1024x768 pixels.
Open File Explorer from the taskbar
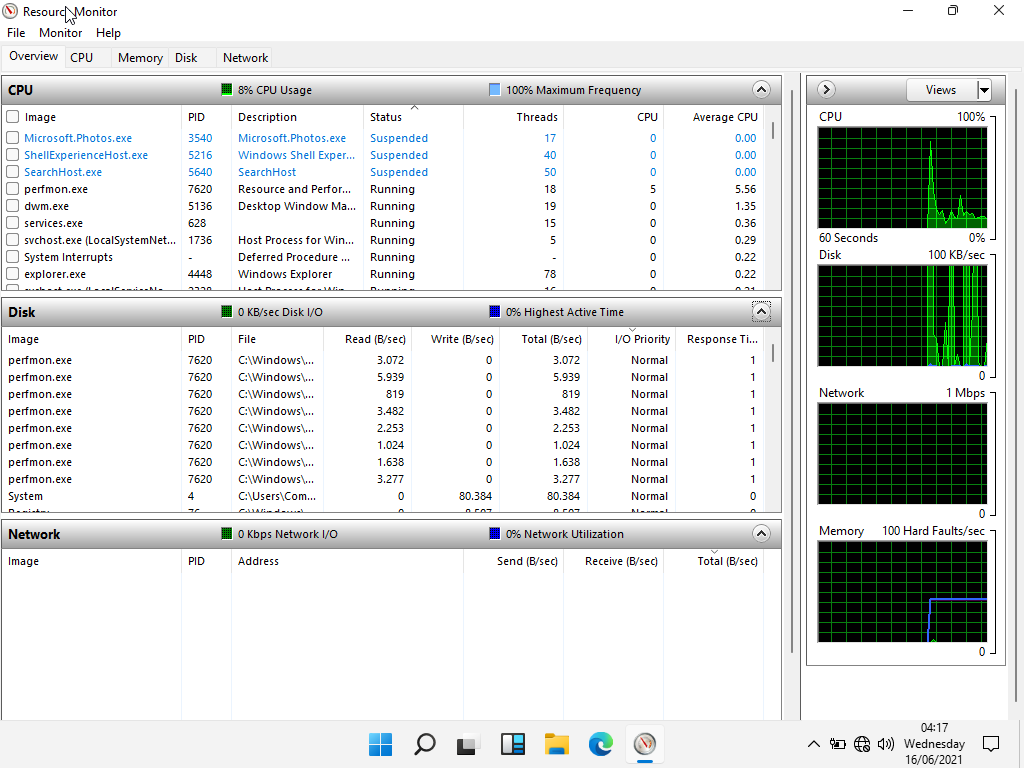click(556, 744)
